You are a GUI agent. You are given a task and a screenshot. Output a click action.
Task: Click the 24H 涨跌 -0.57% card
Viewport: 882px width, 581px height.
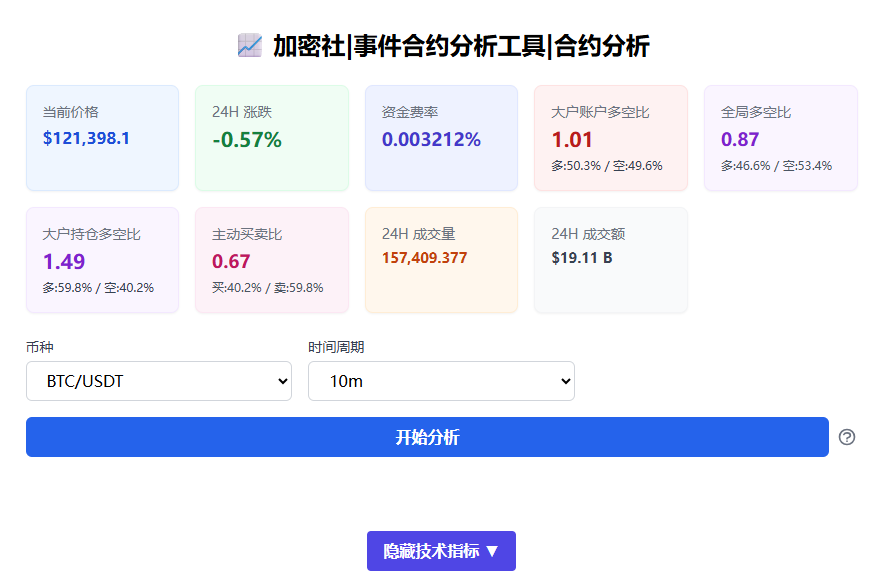(x=272, y=138)
